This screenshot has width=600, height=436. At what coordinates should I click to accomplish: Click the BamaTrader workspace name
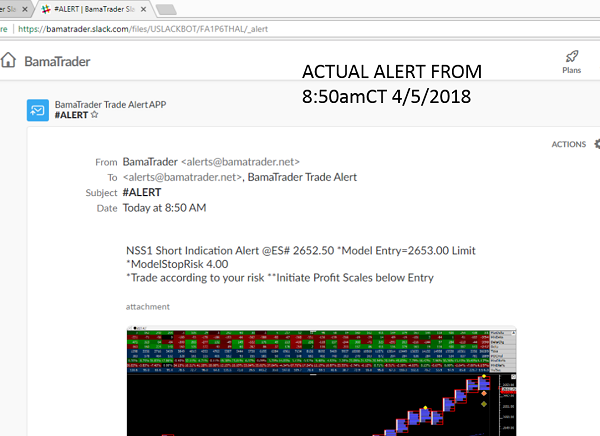pos(57,61)
